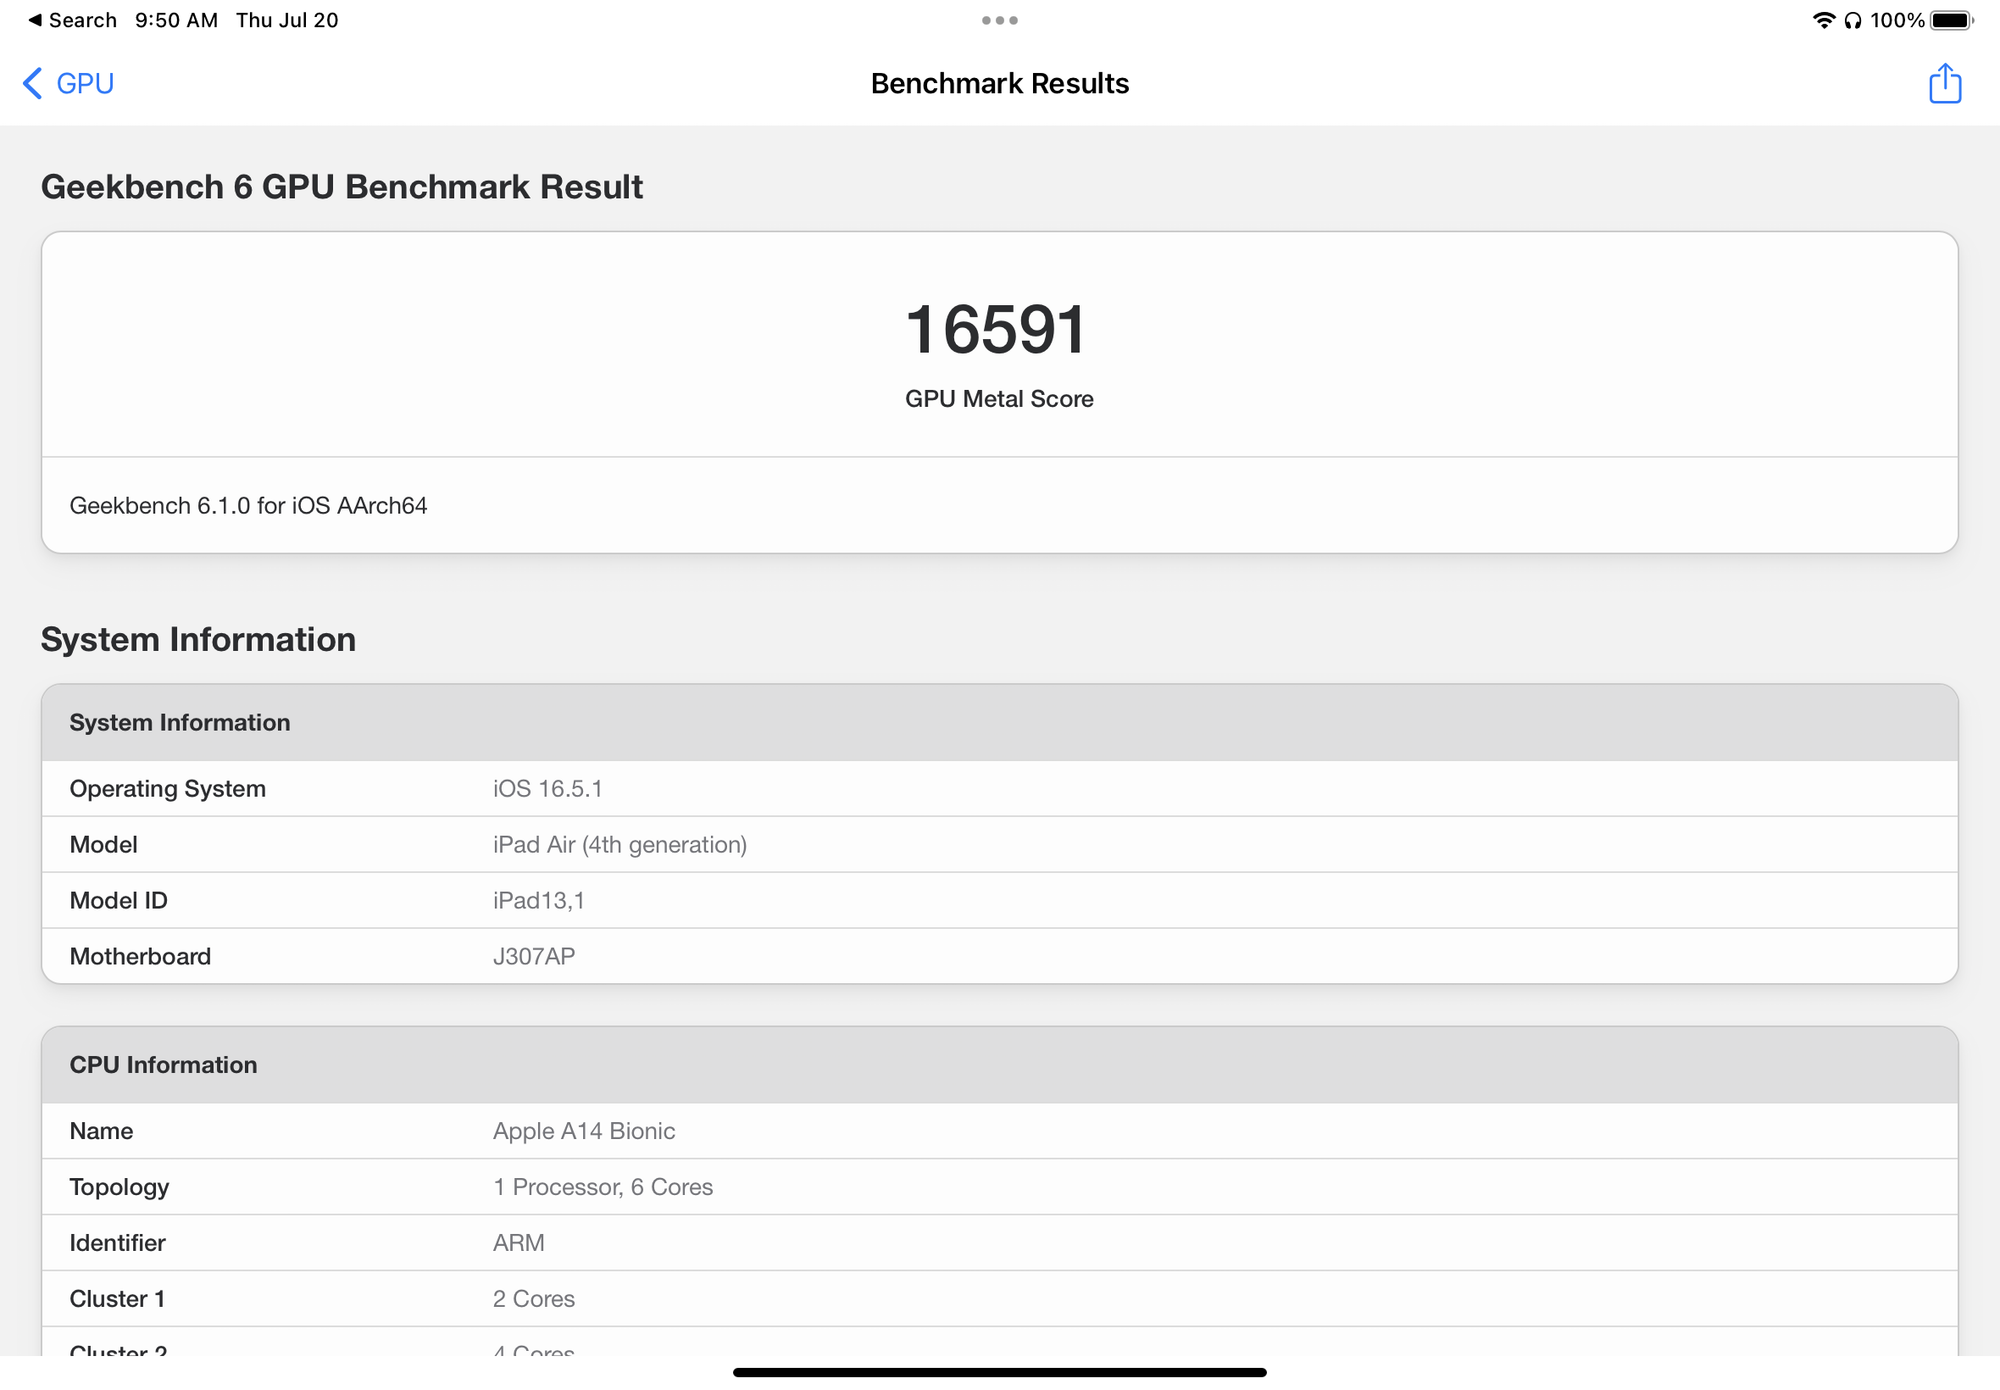Select the iOS 16.5.1 value
Image resolution: width=2000 pixels, height=1390 pixels.
point(548,789)
